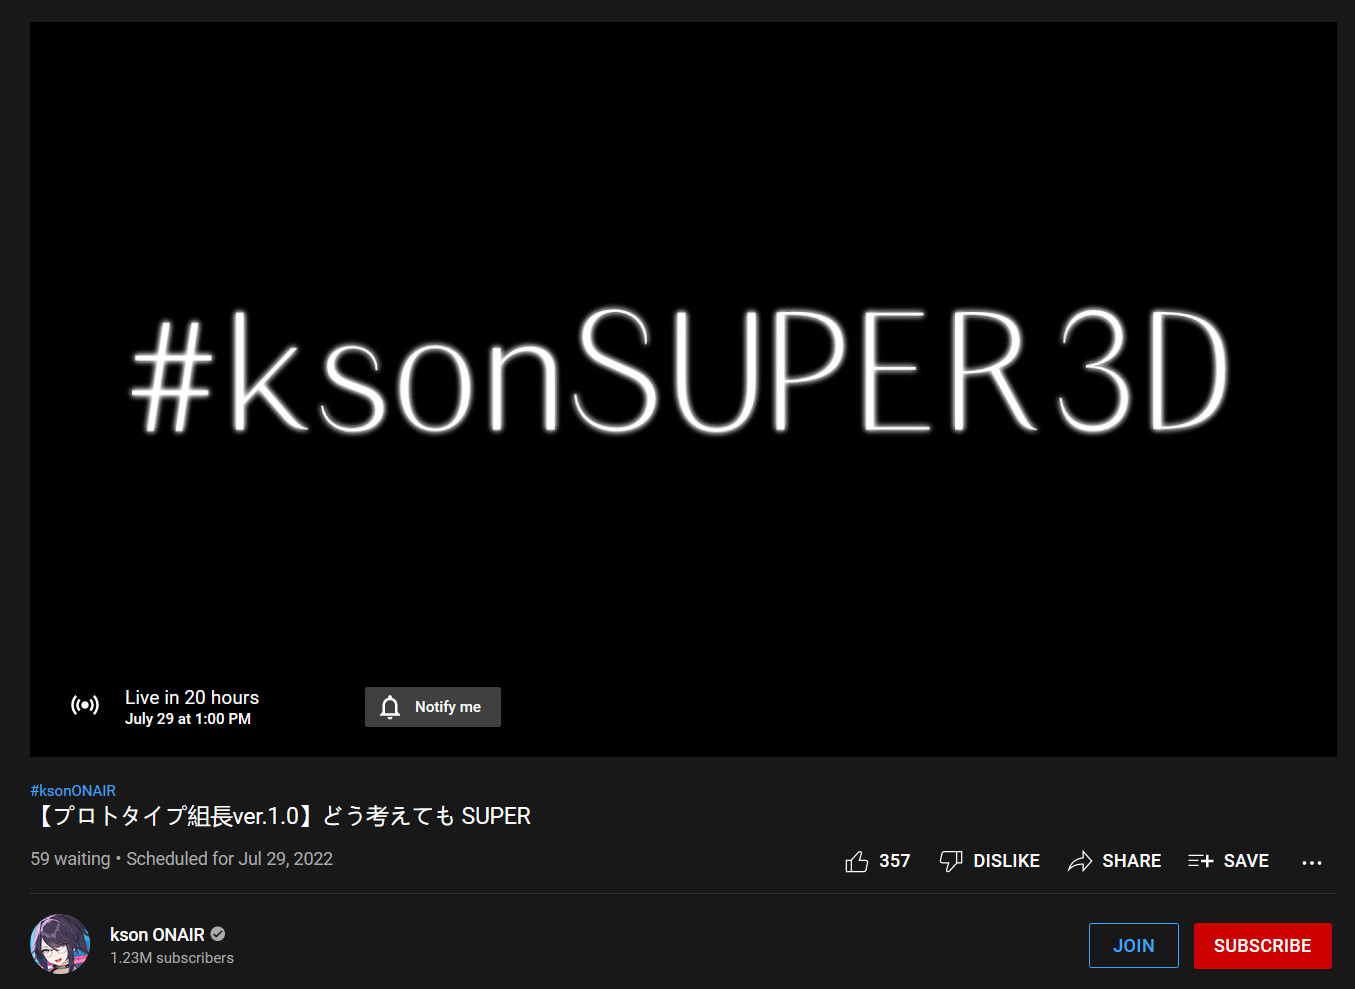
Task: Click the thumbs-down dislike icon
Action: click(951, 861)
